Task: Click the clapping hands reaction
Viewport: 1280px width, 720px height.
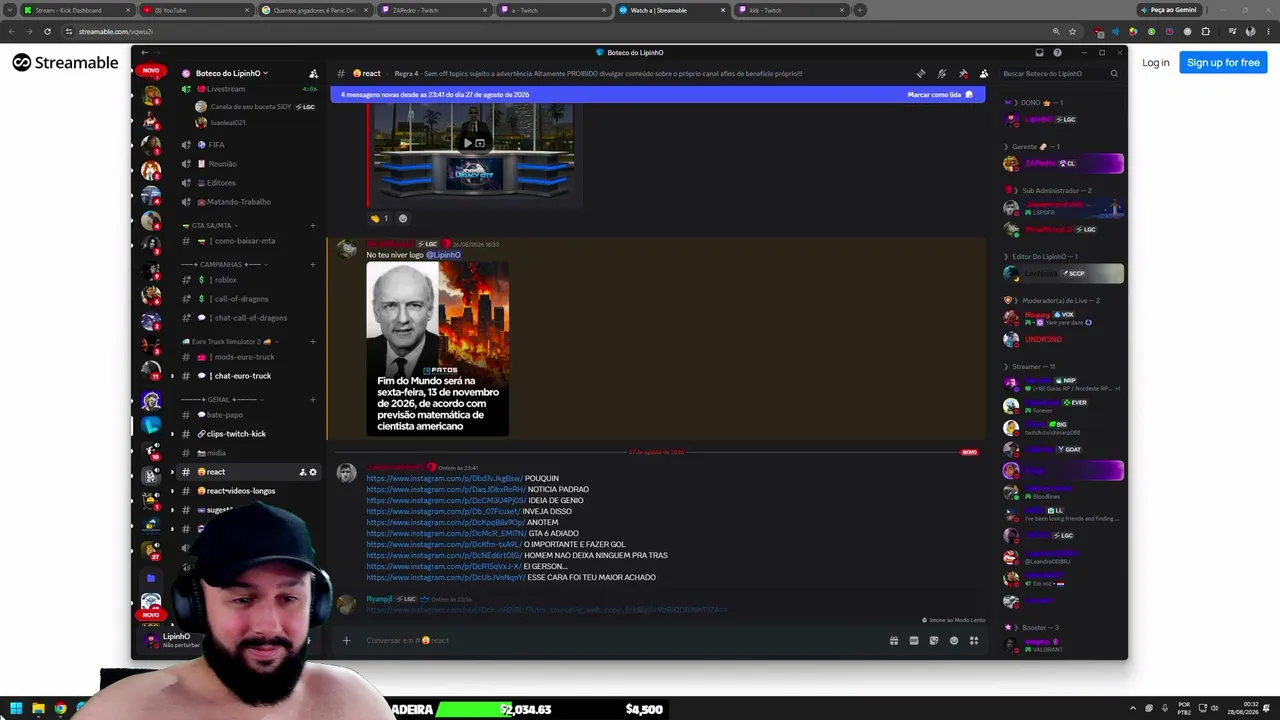Action: pos(380,218)
